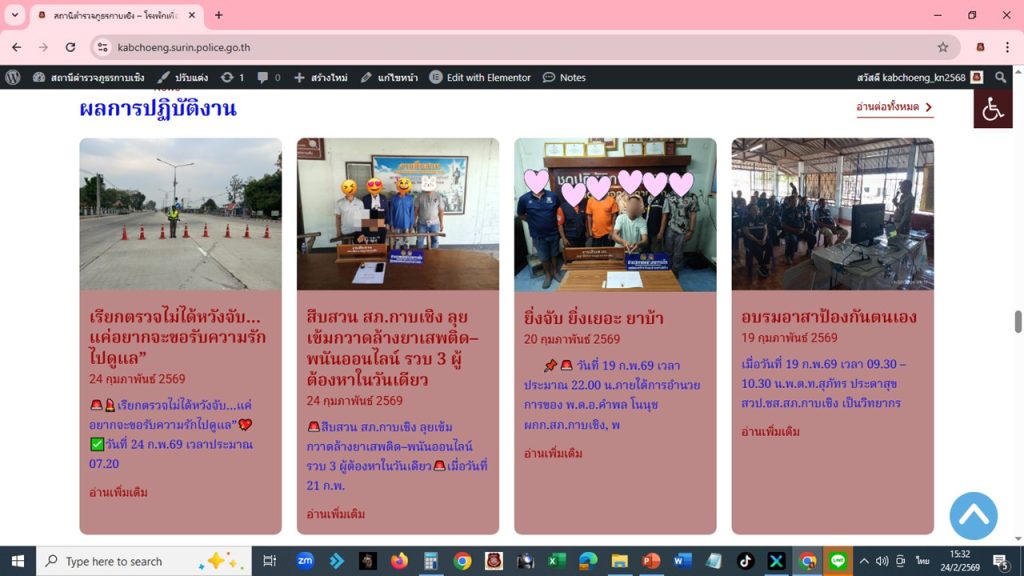Open the WordPress logo menu in admin bar
This screenshot has height=576, width=1024.
12,77
